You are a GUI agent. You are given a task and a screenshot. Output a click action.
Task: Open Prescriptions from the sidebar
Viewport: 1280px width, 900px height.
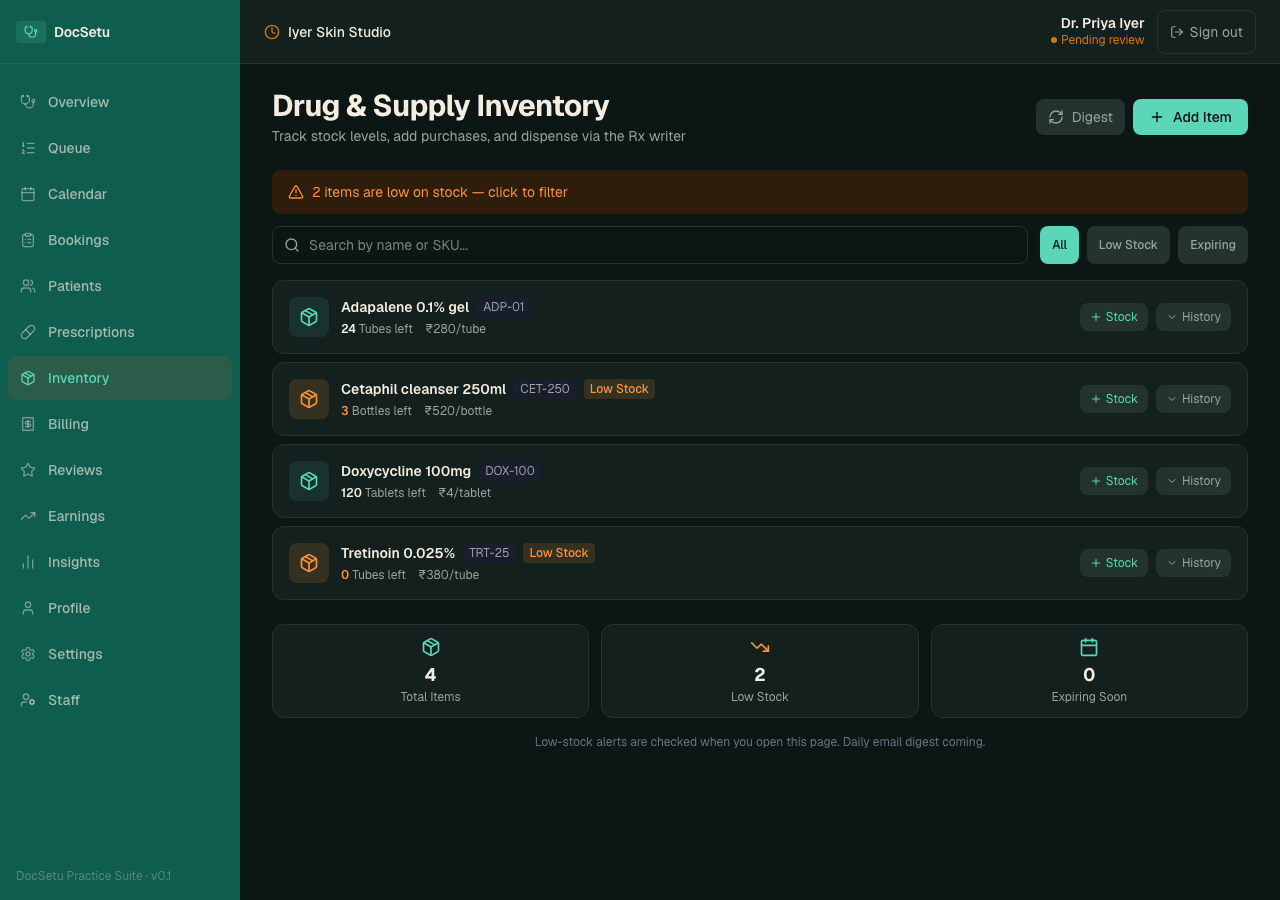pos(120,332)
